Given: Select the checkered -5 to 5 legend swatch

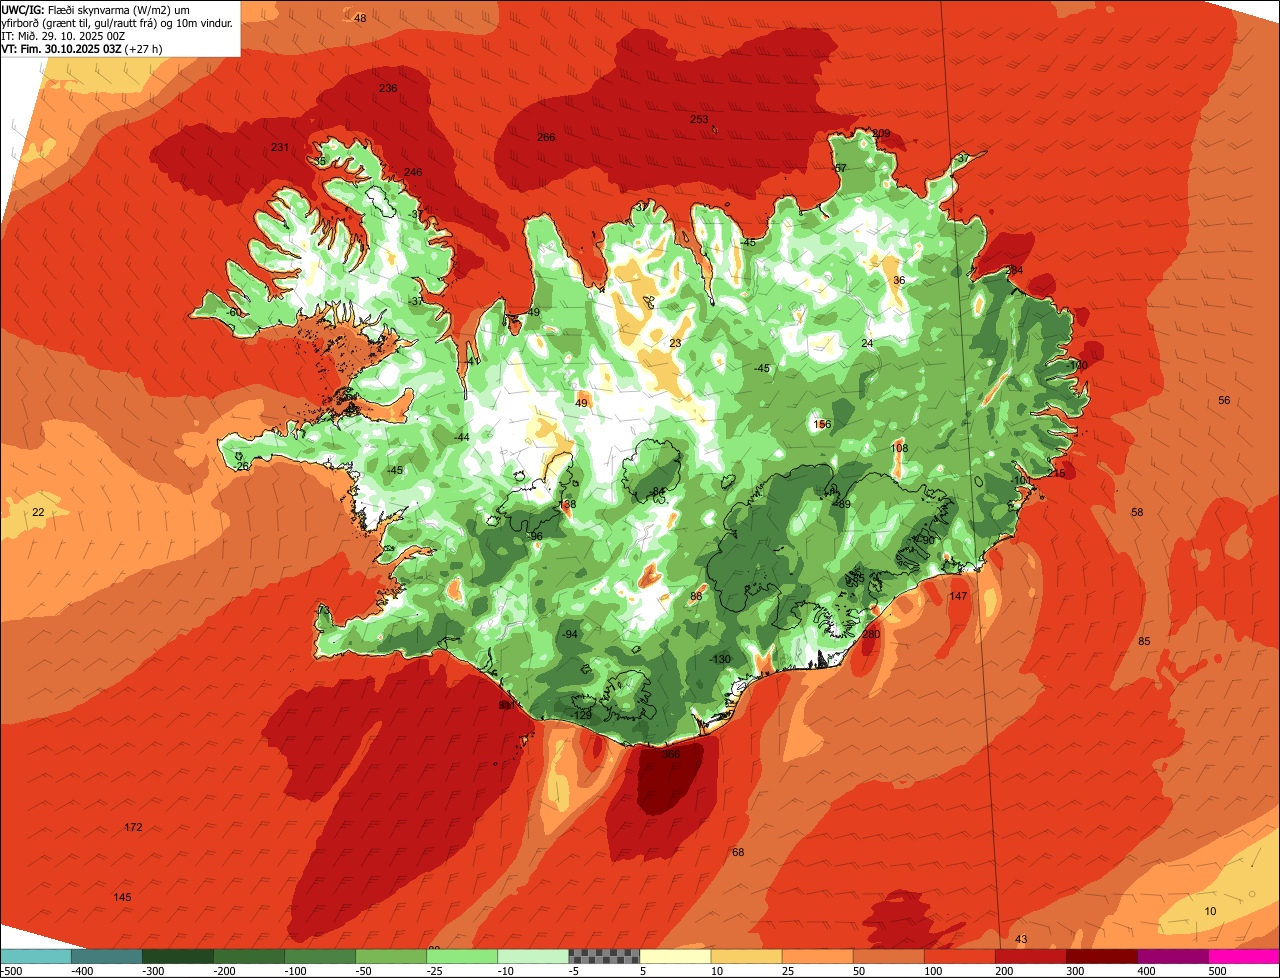Looking at the screenshot, I should [604, 956].
